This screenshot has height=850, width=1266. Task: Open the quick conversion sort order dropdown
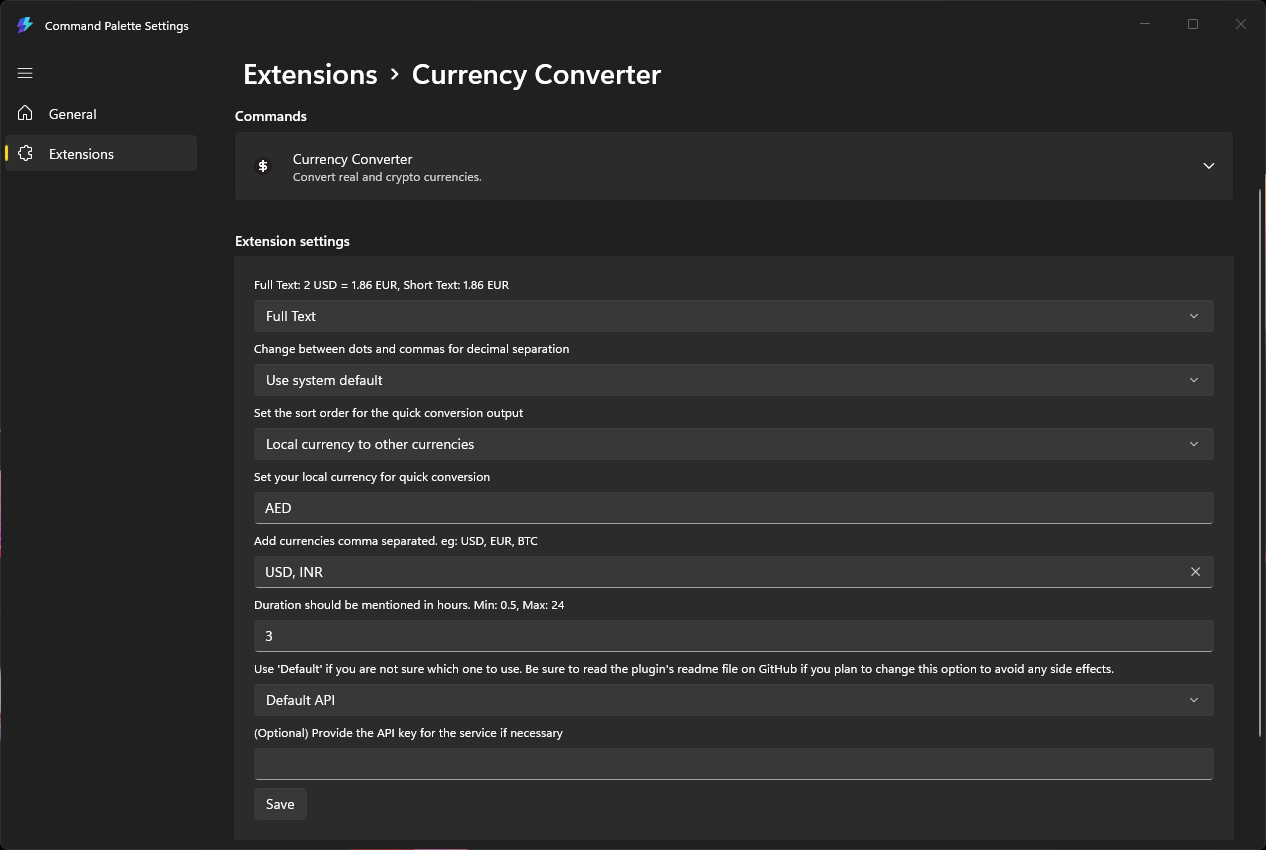[x=734, y=443]
